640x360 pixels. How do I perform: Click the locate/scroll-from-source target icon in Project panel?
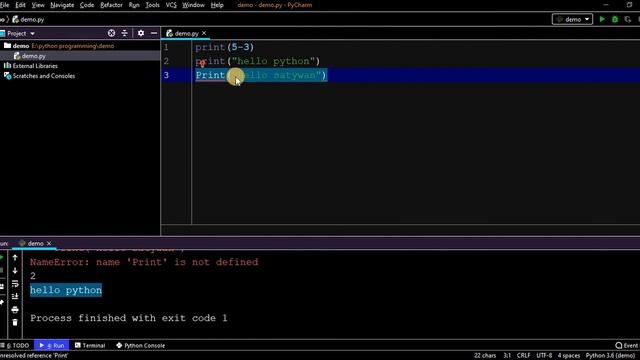(111, 33)
